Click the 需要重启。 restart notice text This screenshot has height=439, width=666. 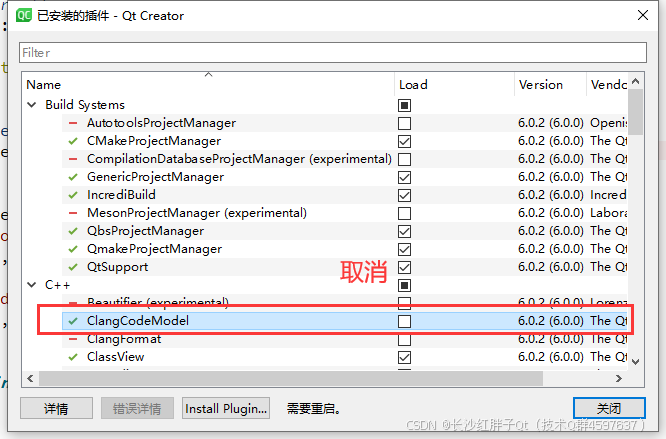tap(313, 409)
